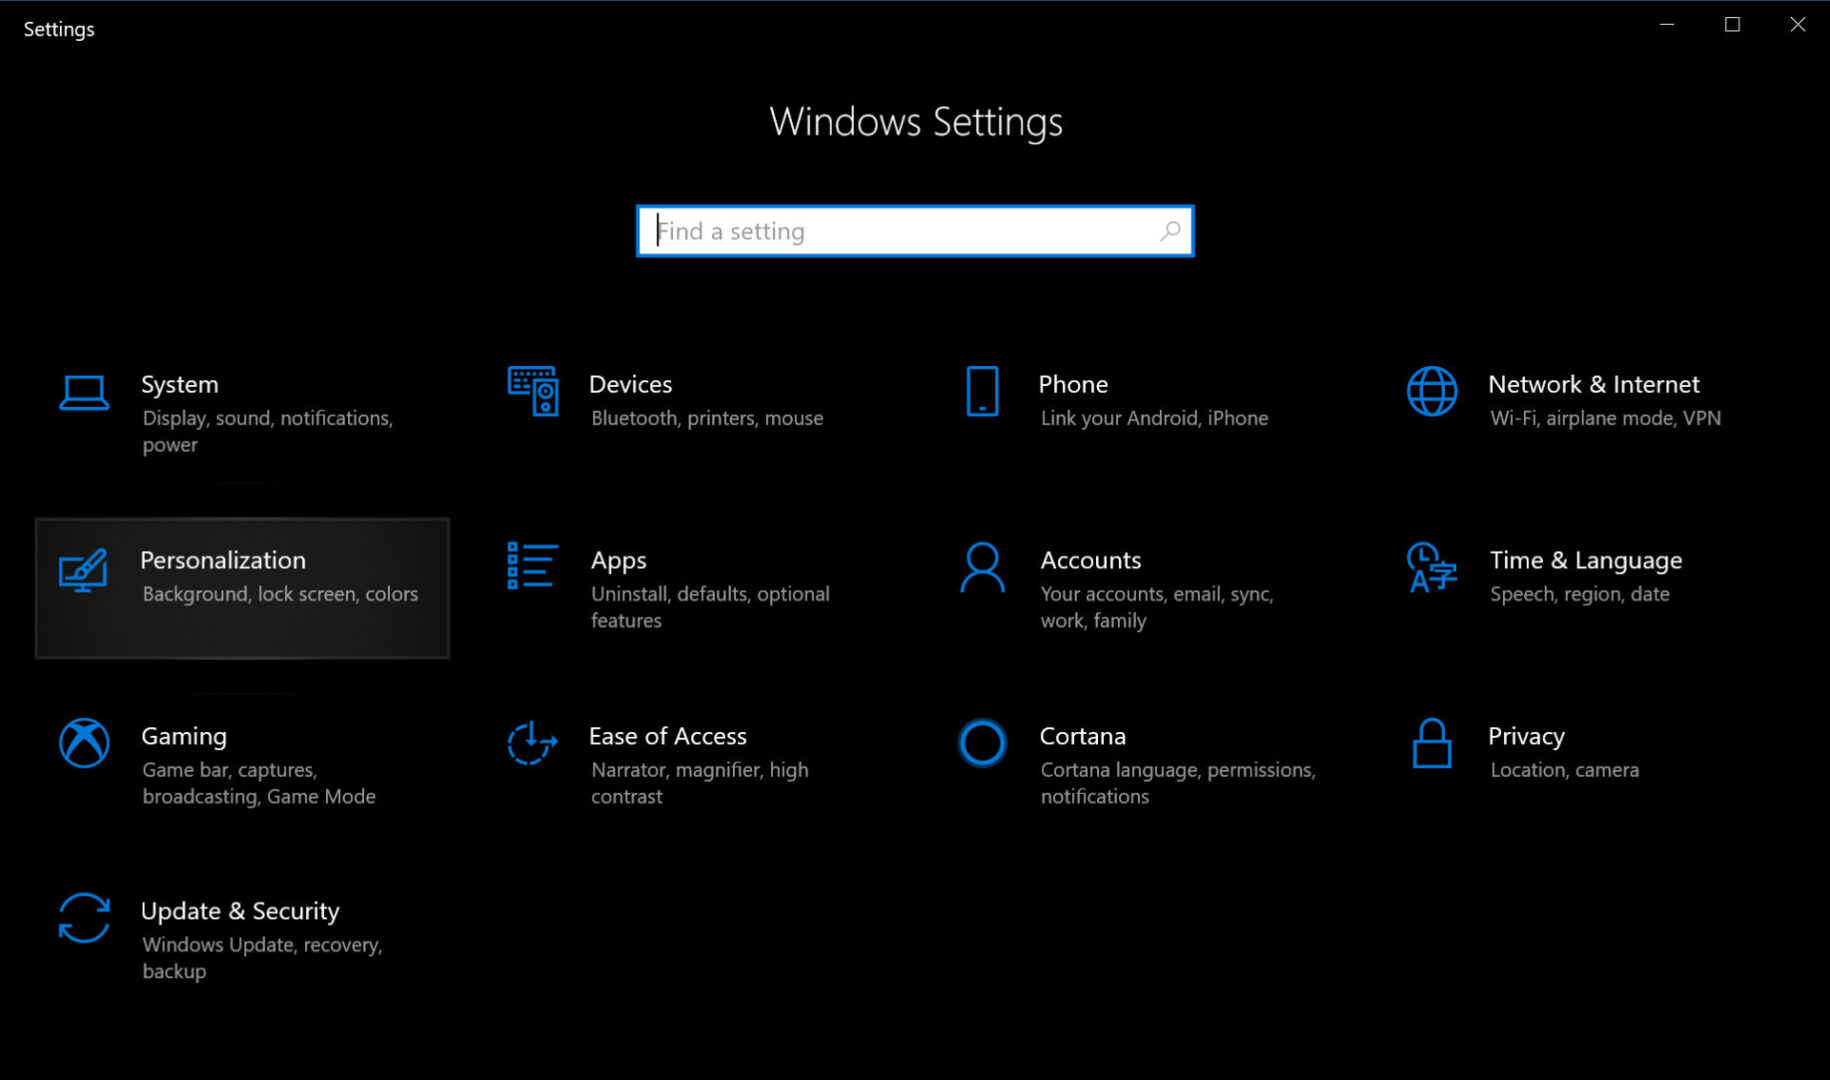The height and width of the screenshot is (1080, 1830).
Task: Click the Find a setting search box
Action: [900, 231]
